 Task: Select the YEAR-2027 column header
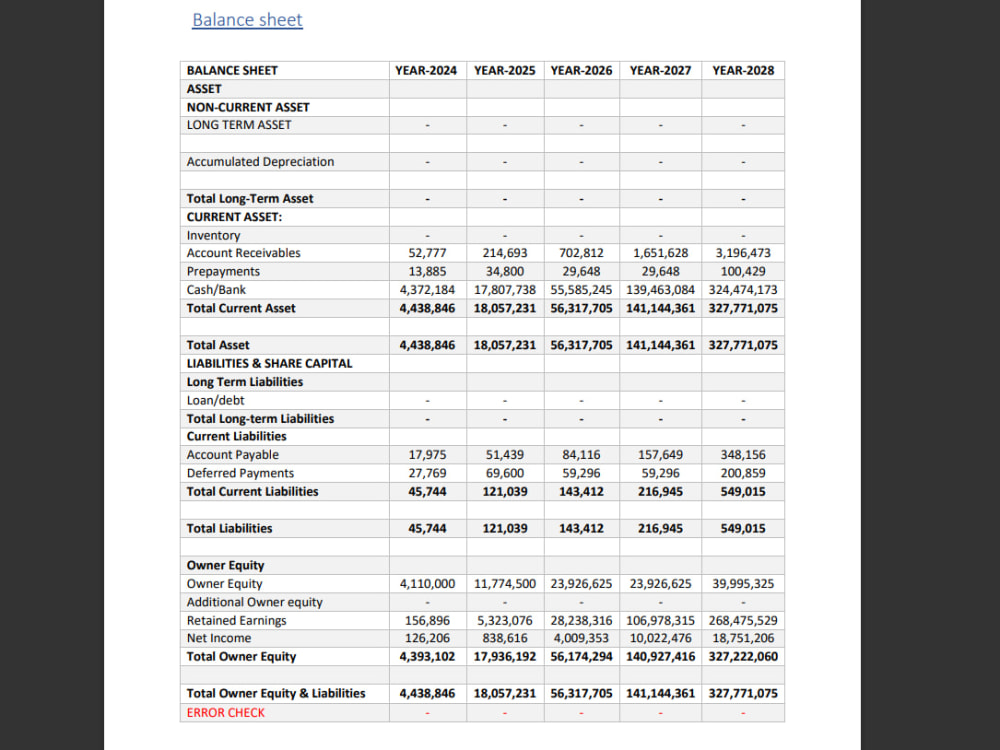pos(660,70)
